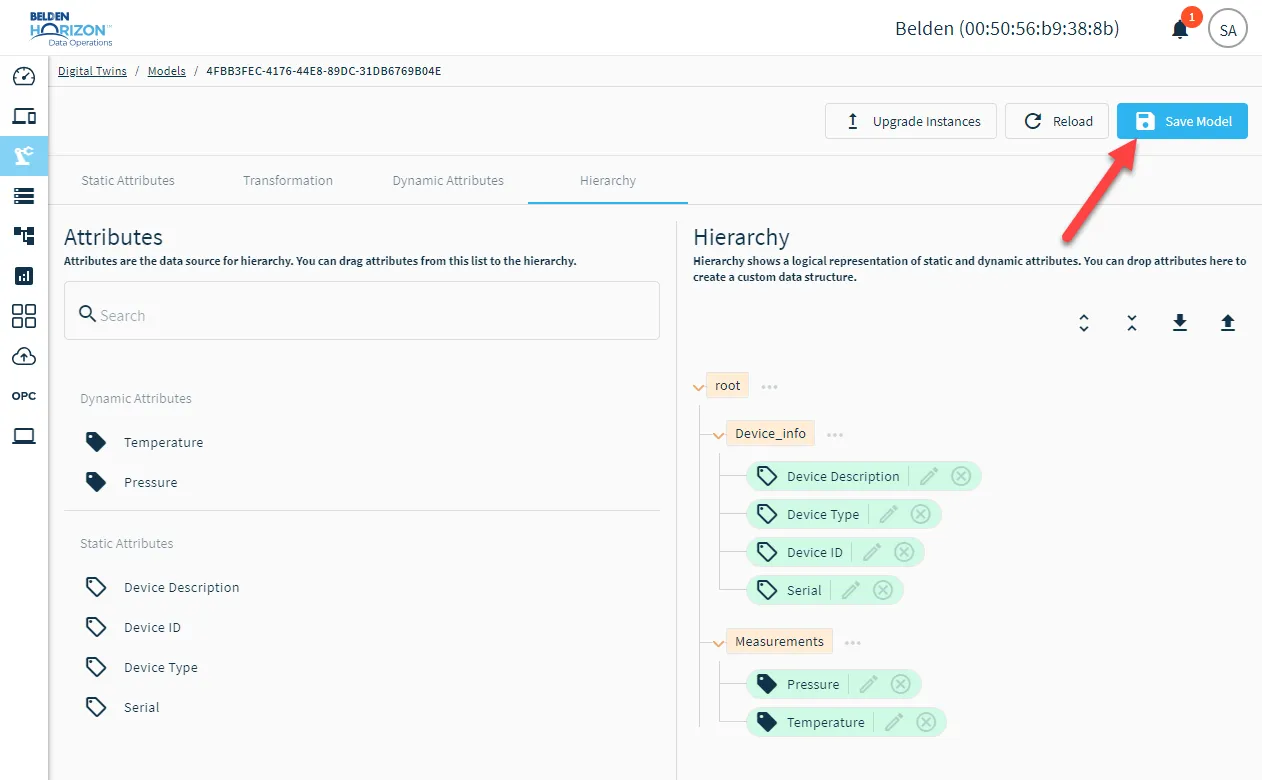Expand all hierarchy nodes icon
The width and height of the screenshot is (1262, 780).
[x=1083, y=323]
